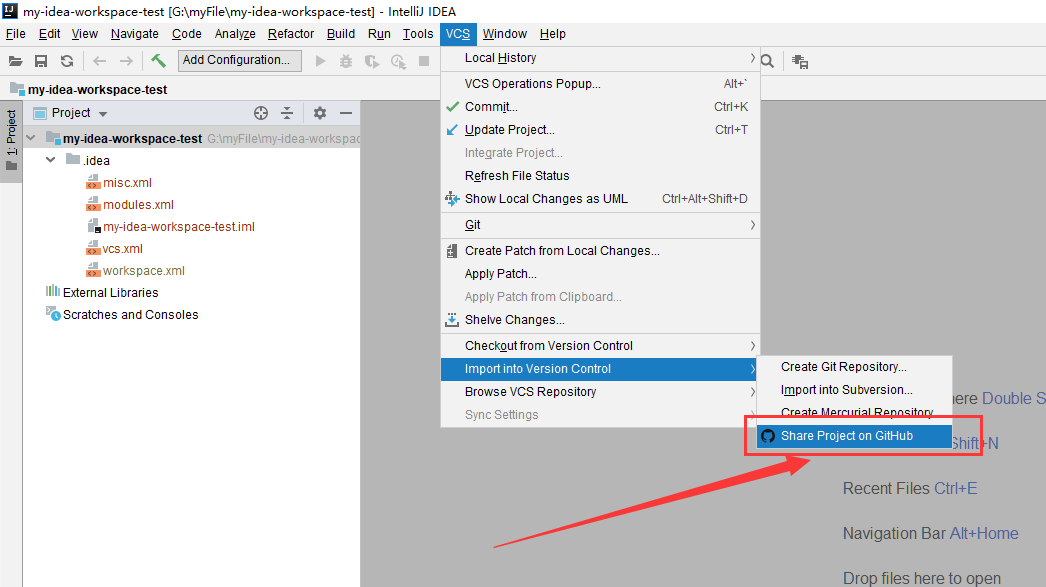Select misc.xml in project tree
1046x587 pixels.
[x=127, y=182]
